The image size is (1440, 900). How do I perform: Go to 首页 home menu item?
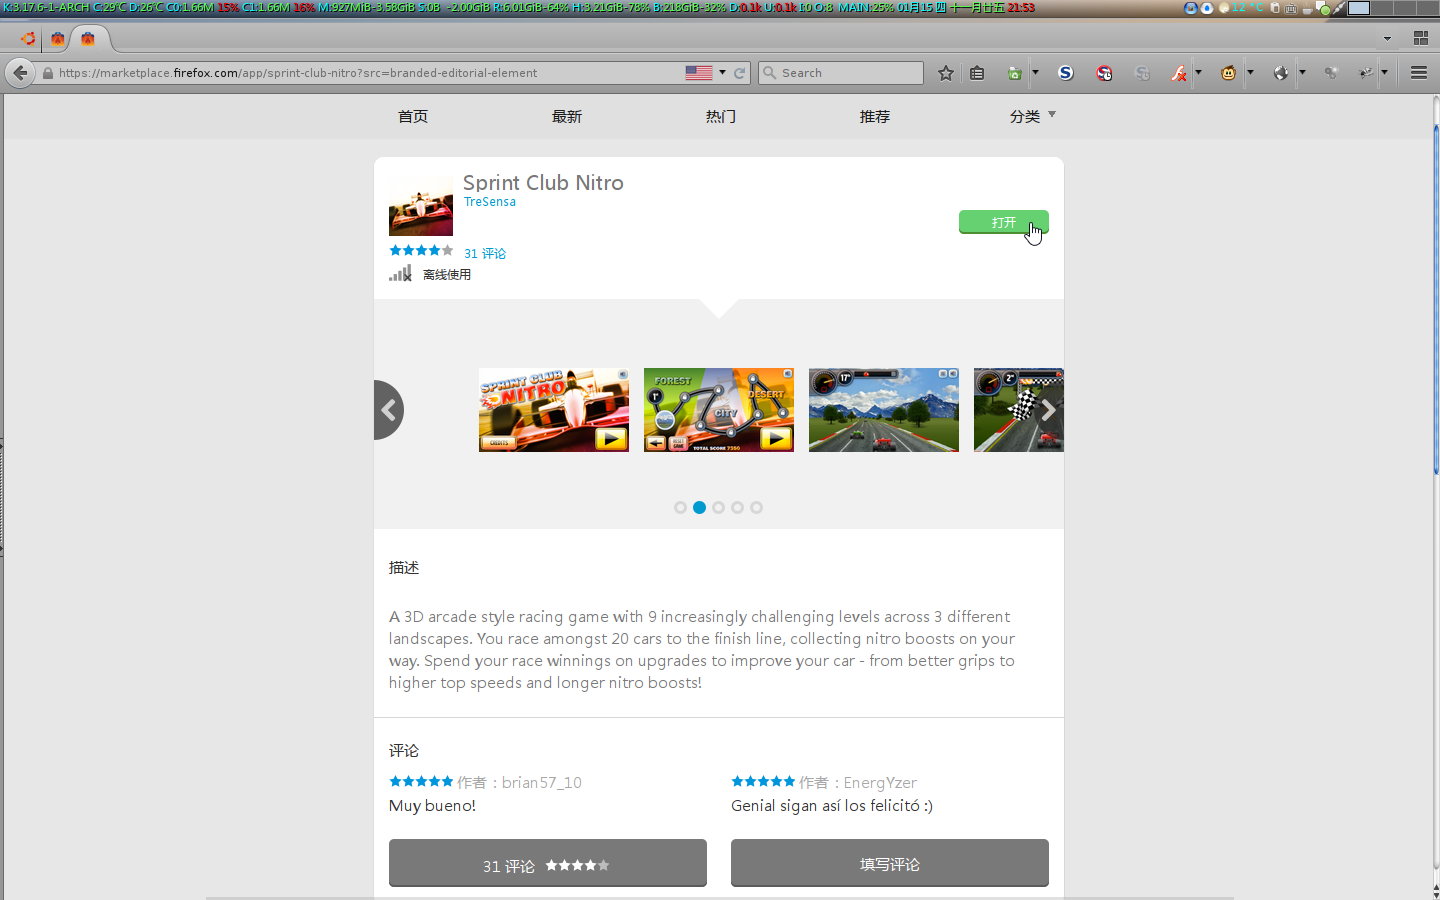click(x=413, y=116)
